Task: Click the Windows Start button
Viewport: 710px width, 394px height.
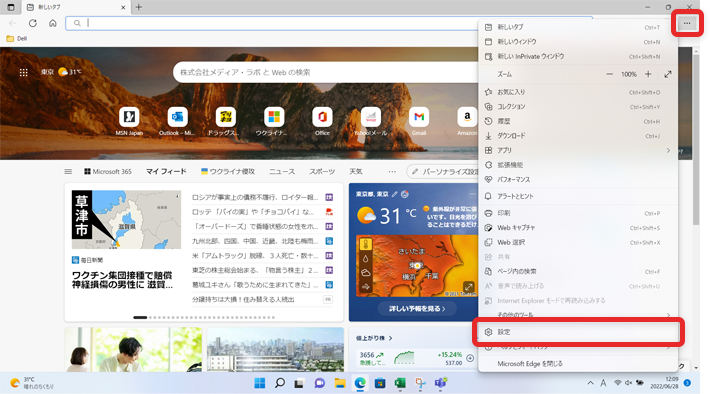Action: pyautogui.click(x=259, y=383)
